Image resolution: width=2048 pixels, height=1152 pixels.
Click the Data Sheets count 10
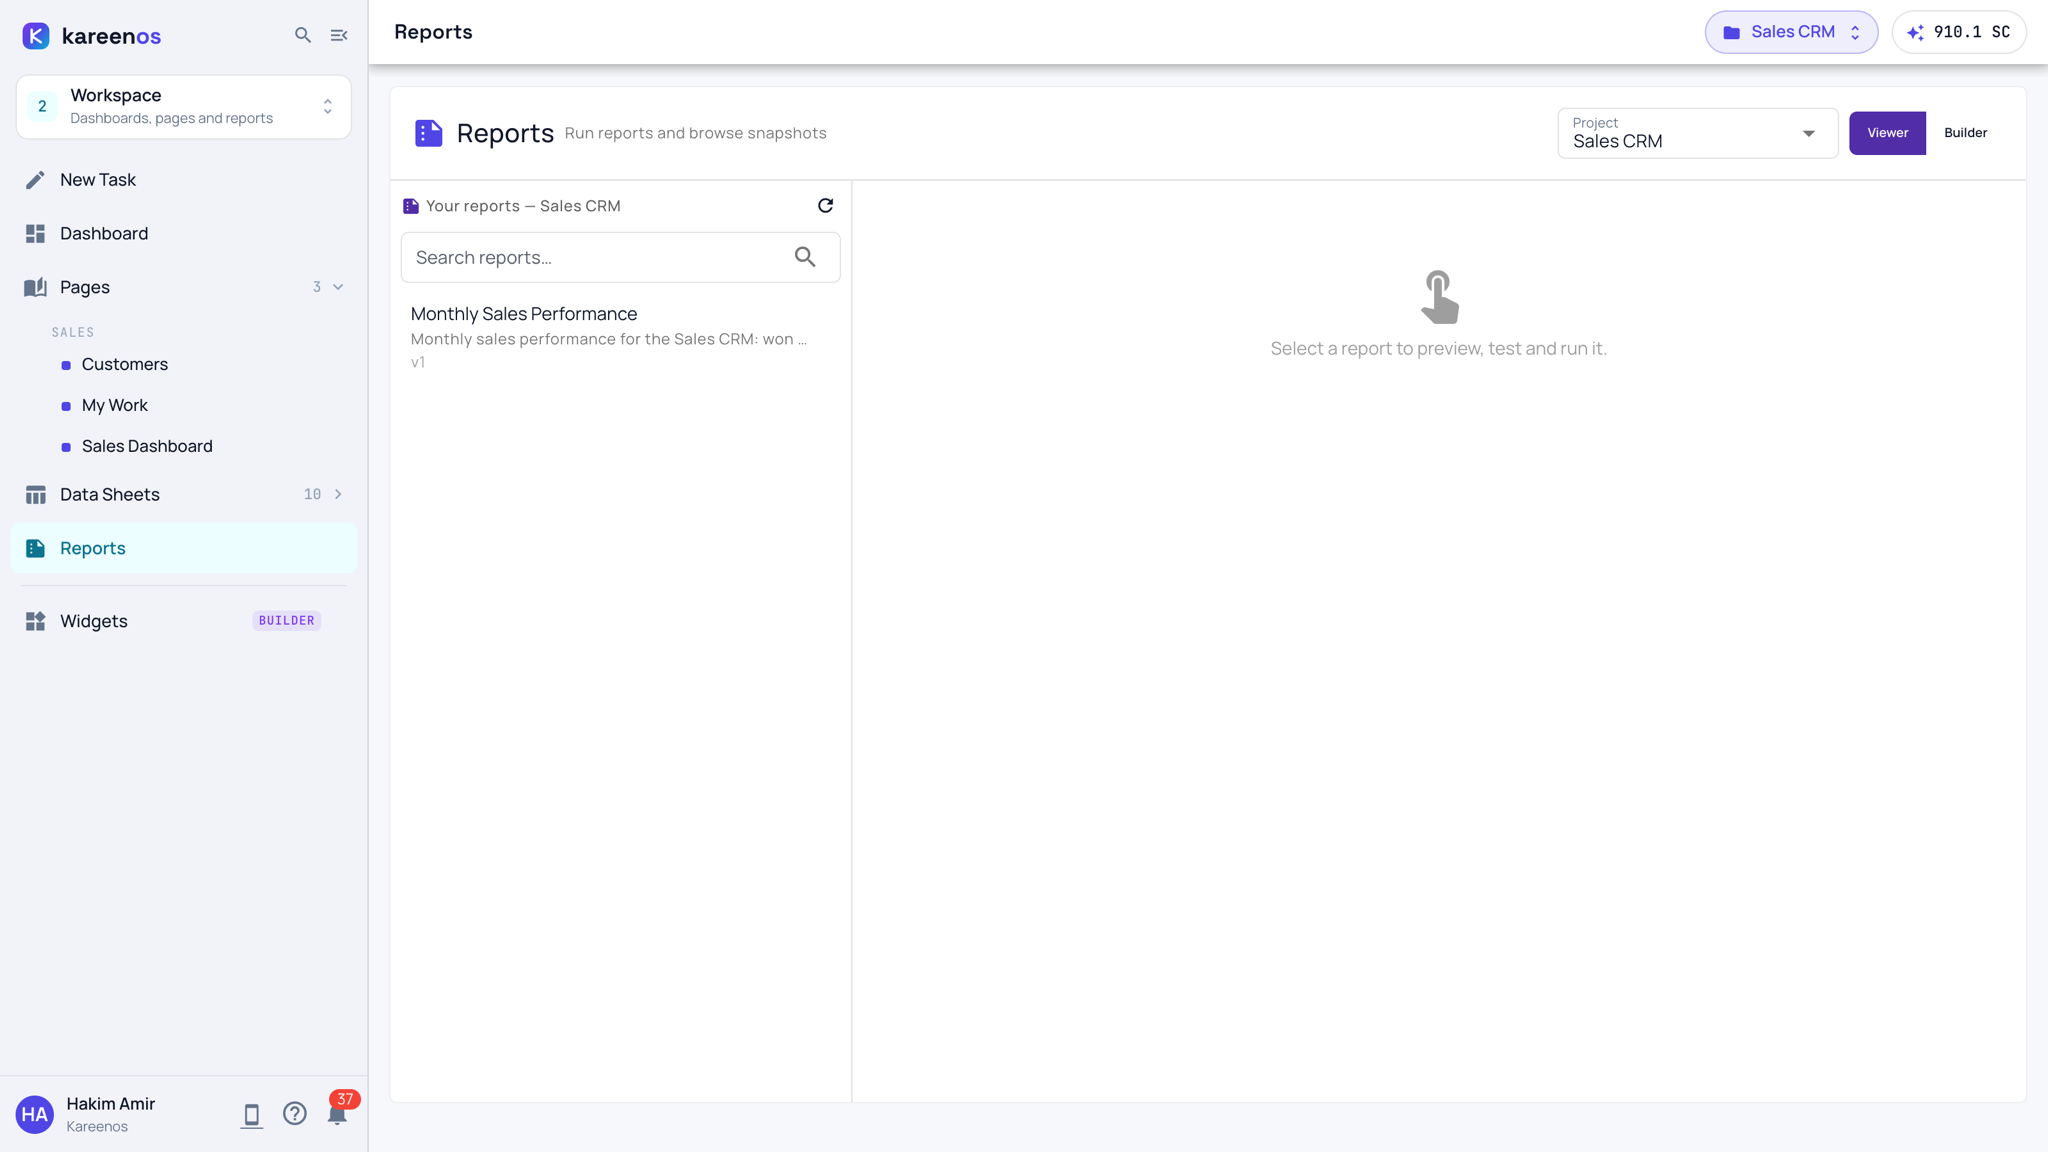(312, 494)
